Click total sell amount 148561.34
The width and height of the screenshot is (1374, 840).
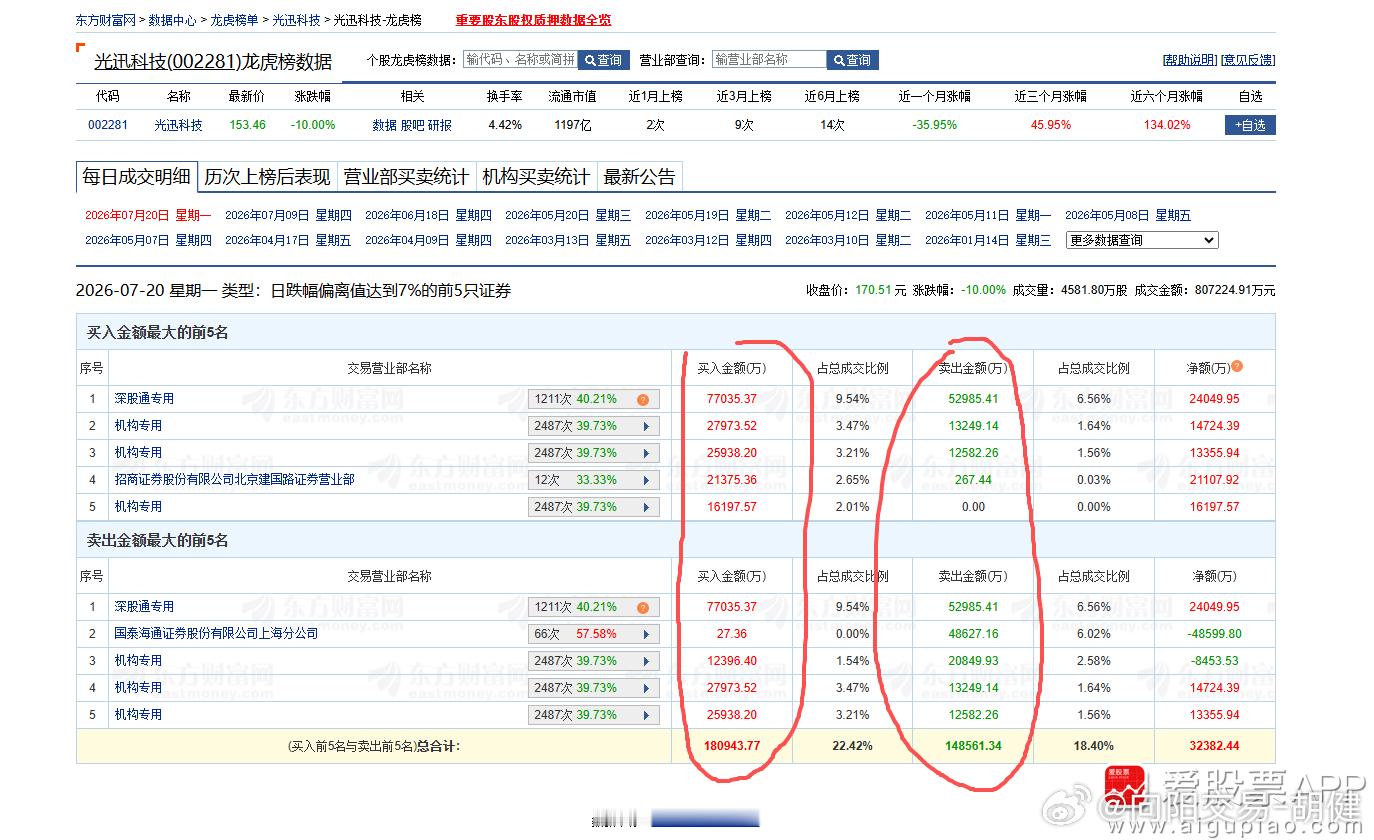[972, 746]
